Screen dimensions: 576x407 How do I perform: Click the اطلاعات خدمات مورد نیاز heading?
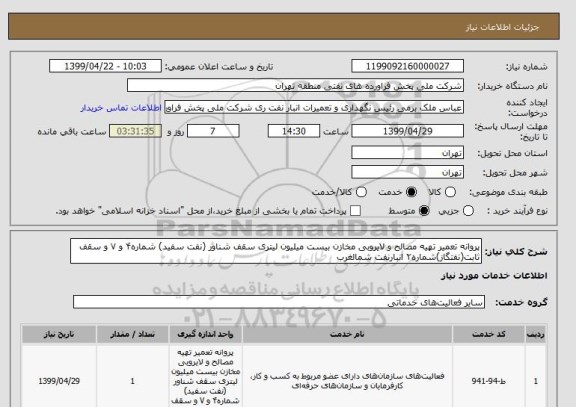pos(494,276)
